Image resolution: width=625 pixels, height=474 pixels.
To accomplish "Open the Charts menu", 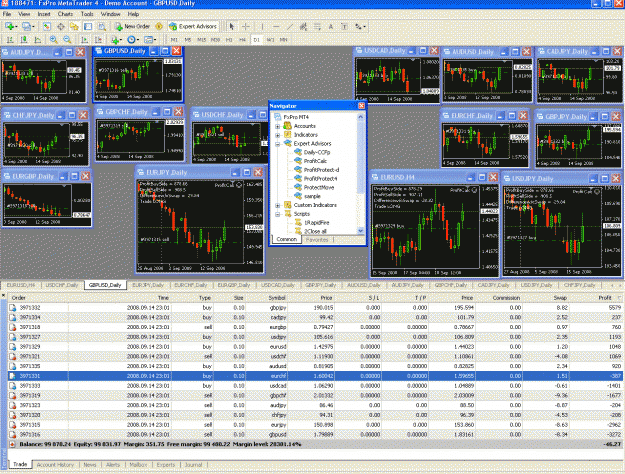I will pos(65,14).
